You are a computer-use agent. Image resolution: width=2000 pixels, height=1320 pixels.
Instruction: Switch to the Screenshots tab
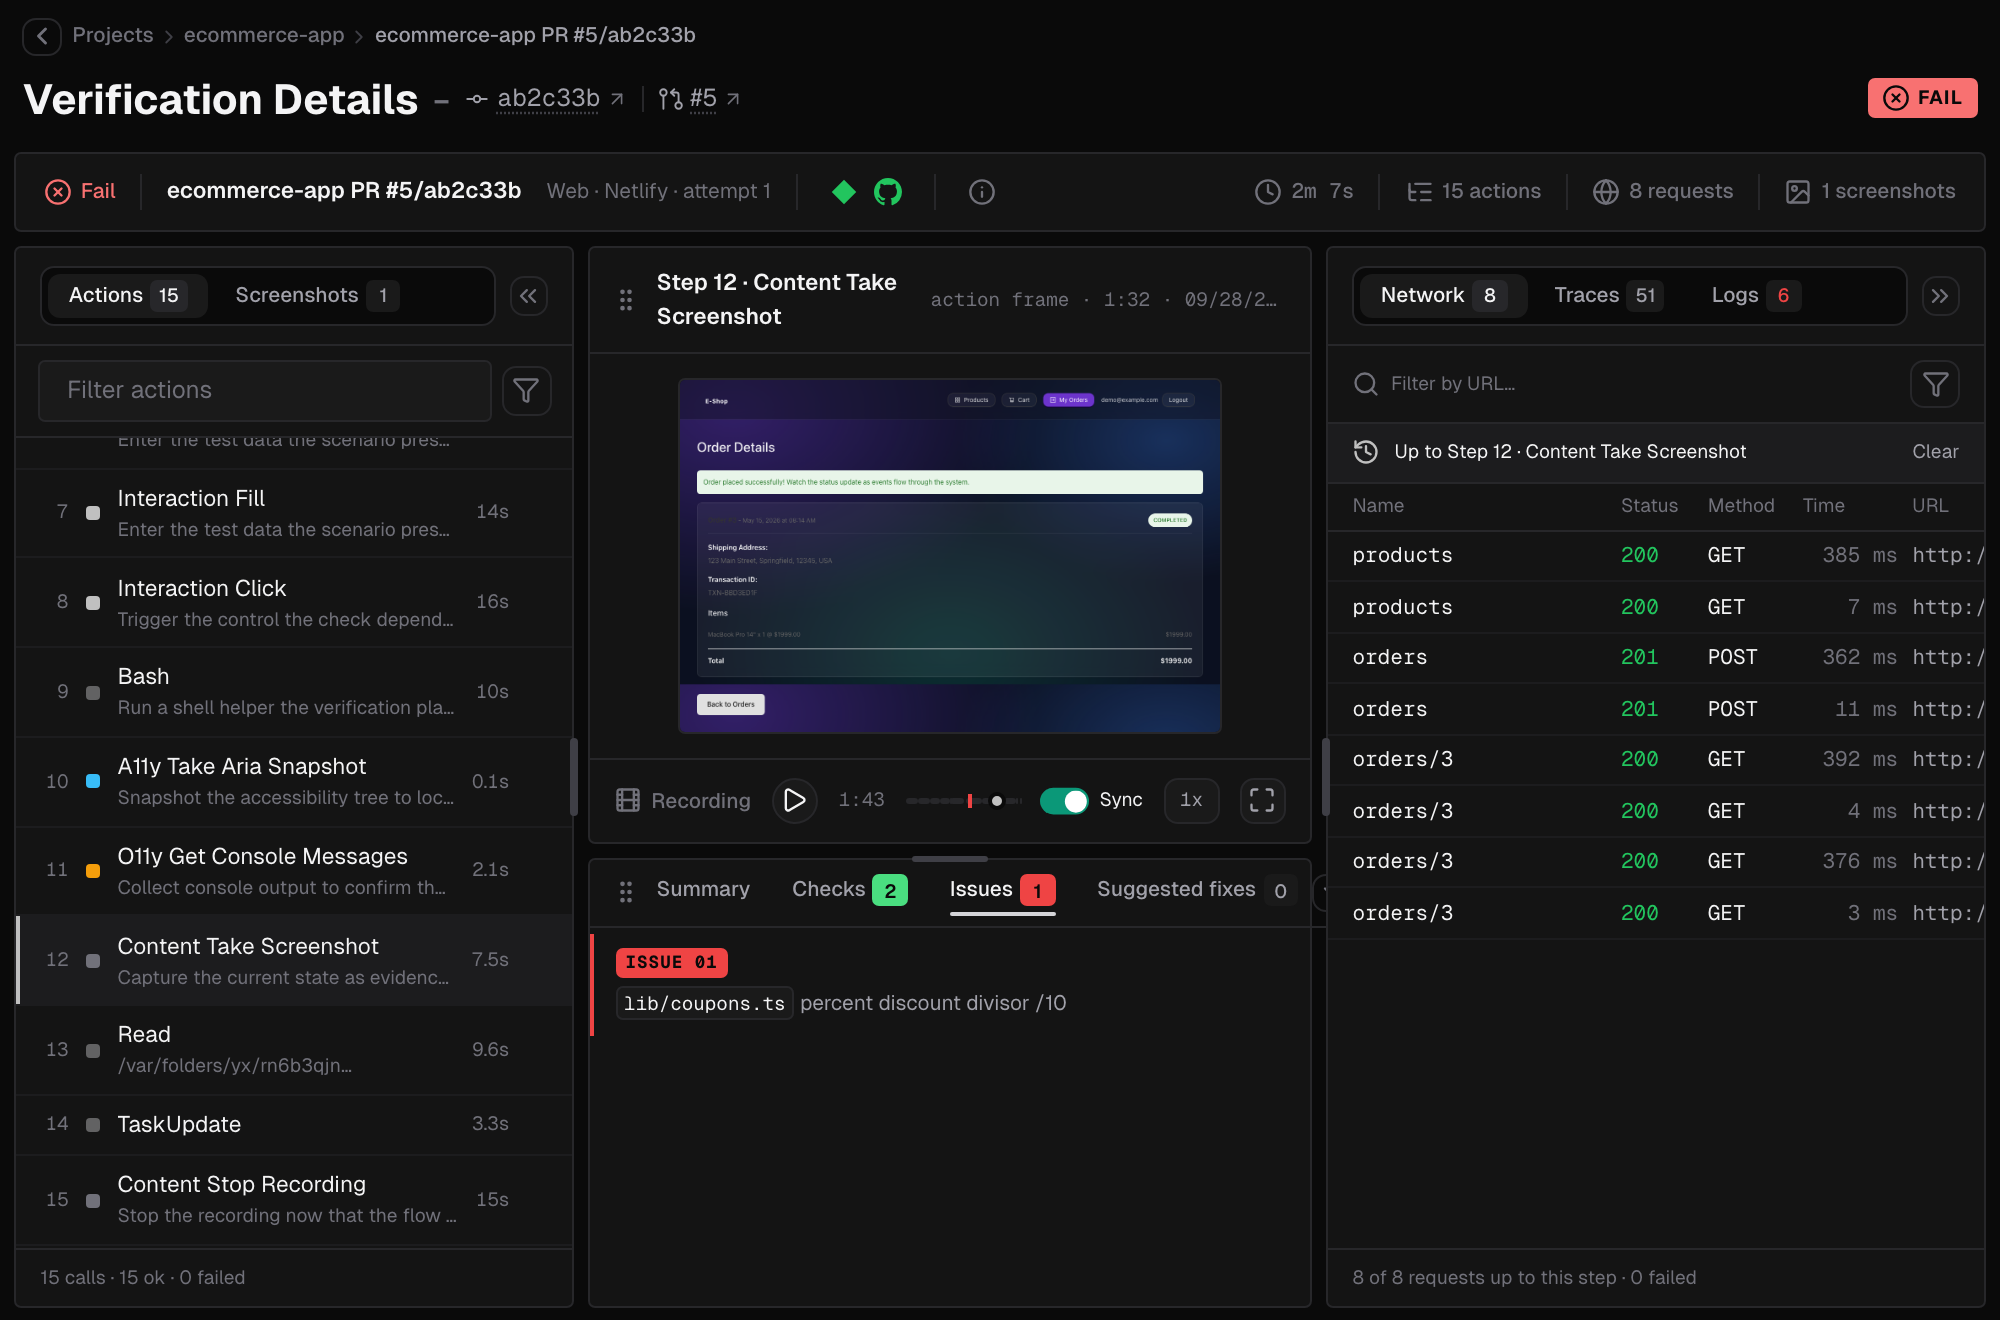[x=316, y=296]
